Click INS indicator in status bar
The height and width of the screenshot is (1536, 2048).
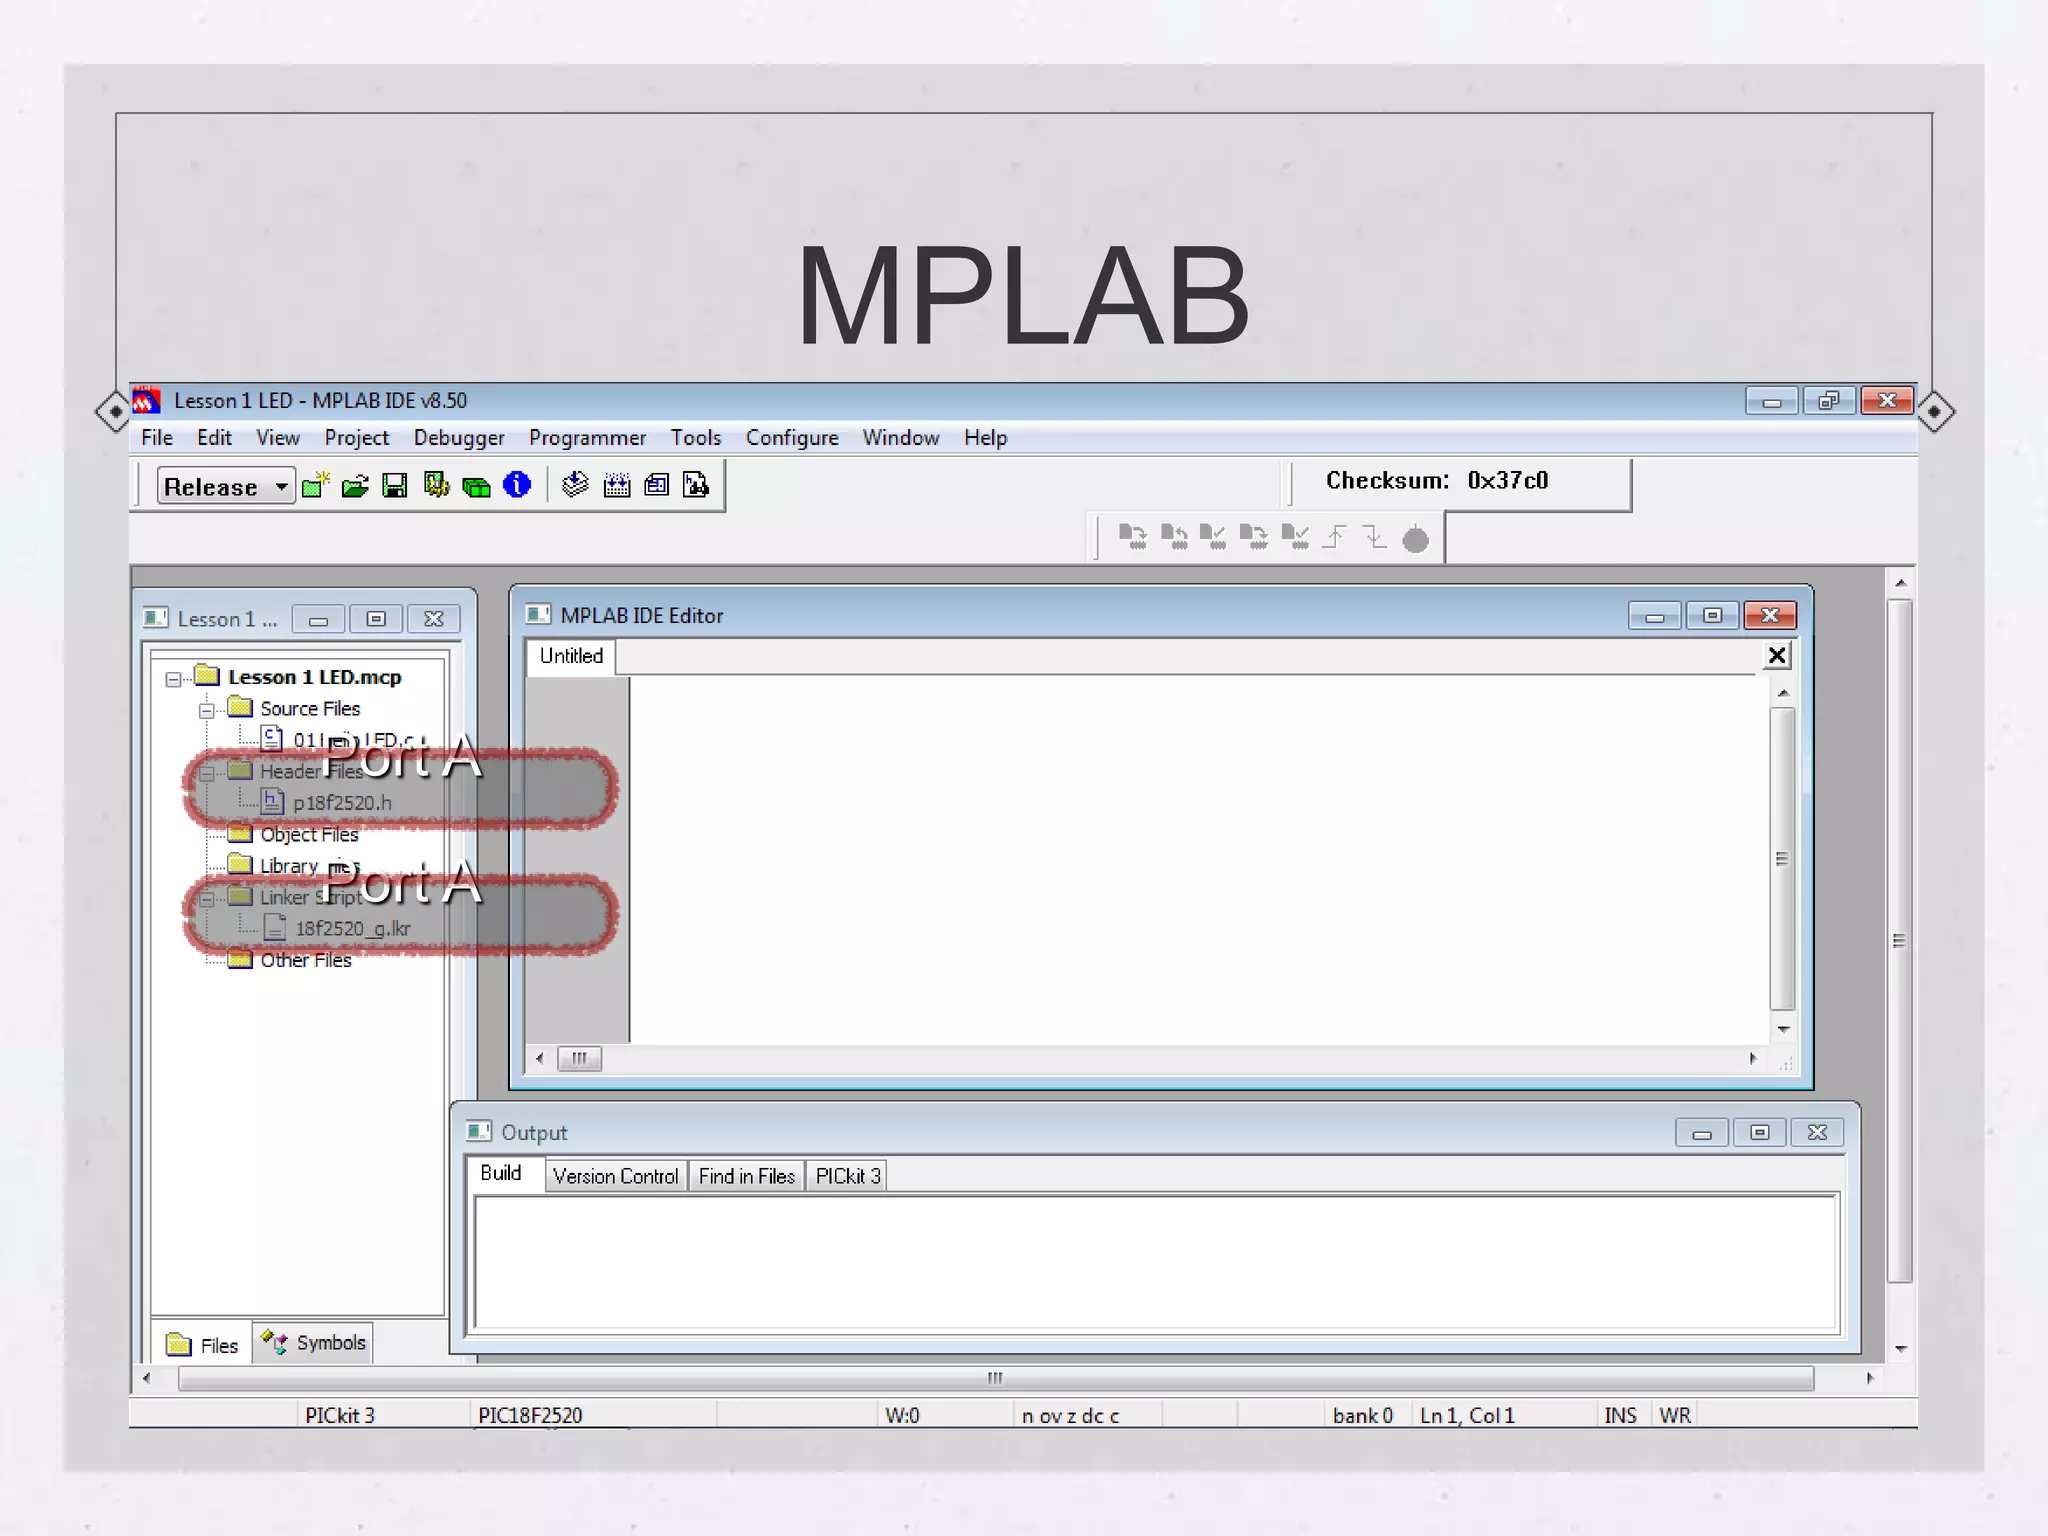[x=1620, y=1415]
